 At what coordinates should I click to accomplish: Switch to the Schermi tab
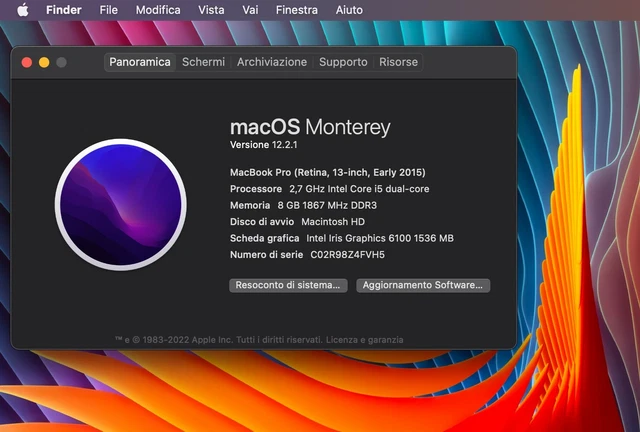[203, 62]
